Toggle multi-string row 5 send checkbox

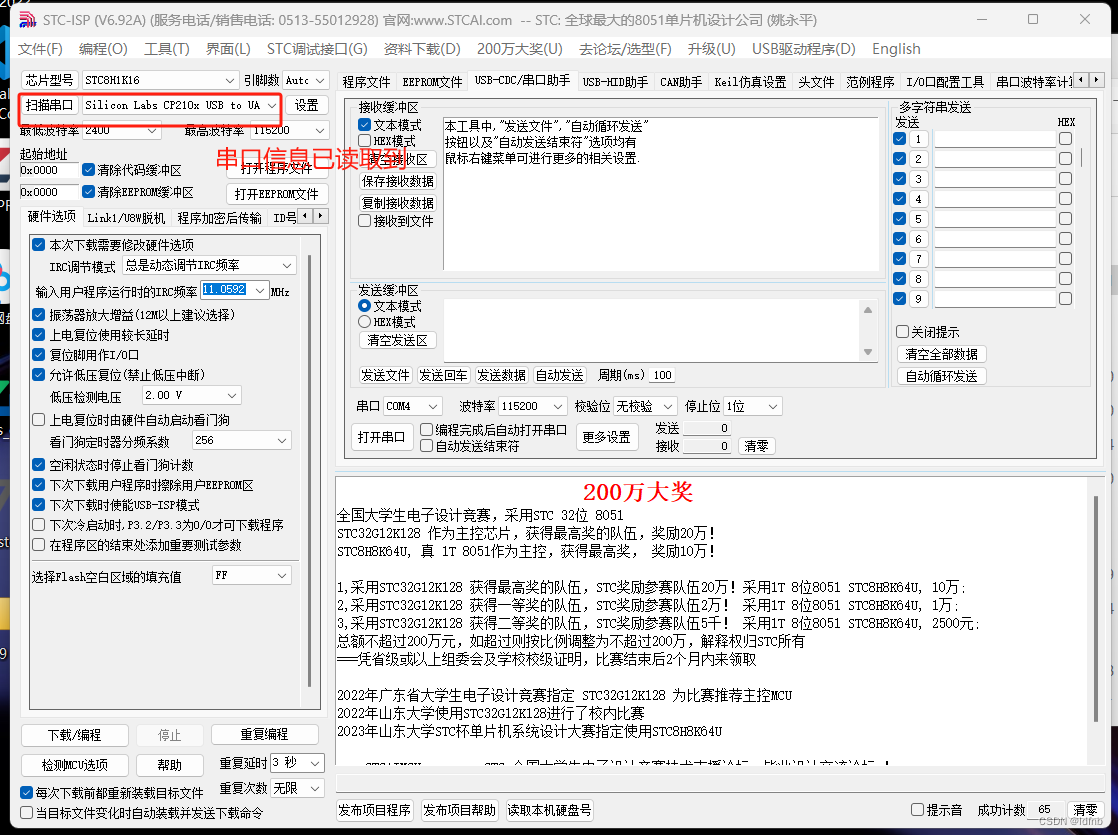(900, 219)
